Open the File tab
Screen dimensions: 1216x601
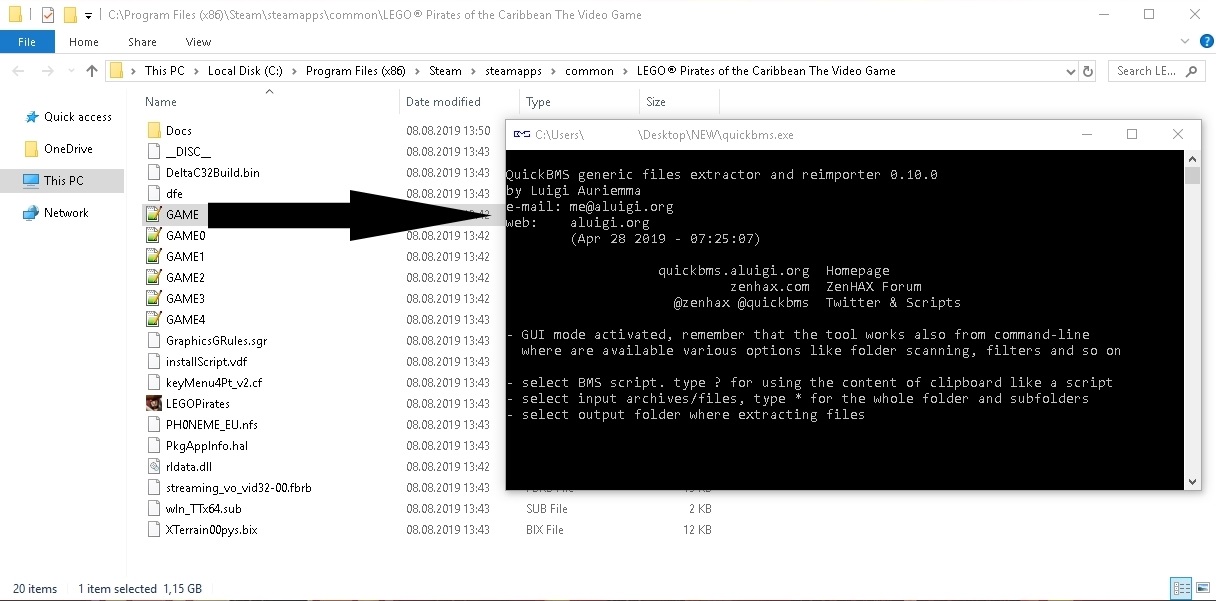click(27, 42)
